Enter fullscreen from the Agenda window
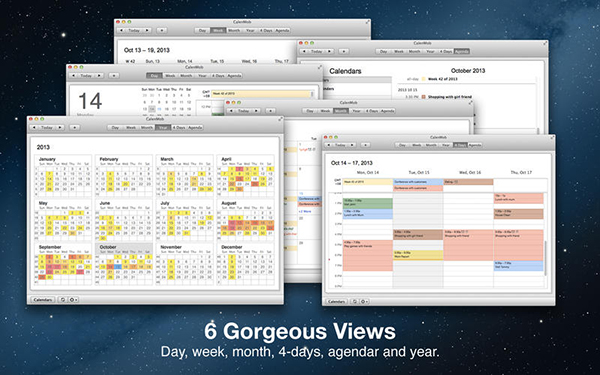600x375 pixels. [x=545, y=43]
